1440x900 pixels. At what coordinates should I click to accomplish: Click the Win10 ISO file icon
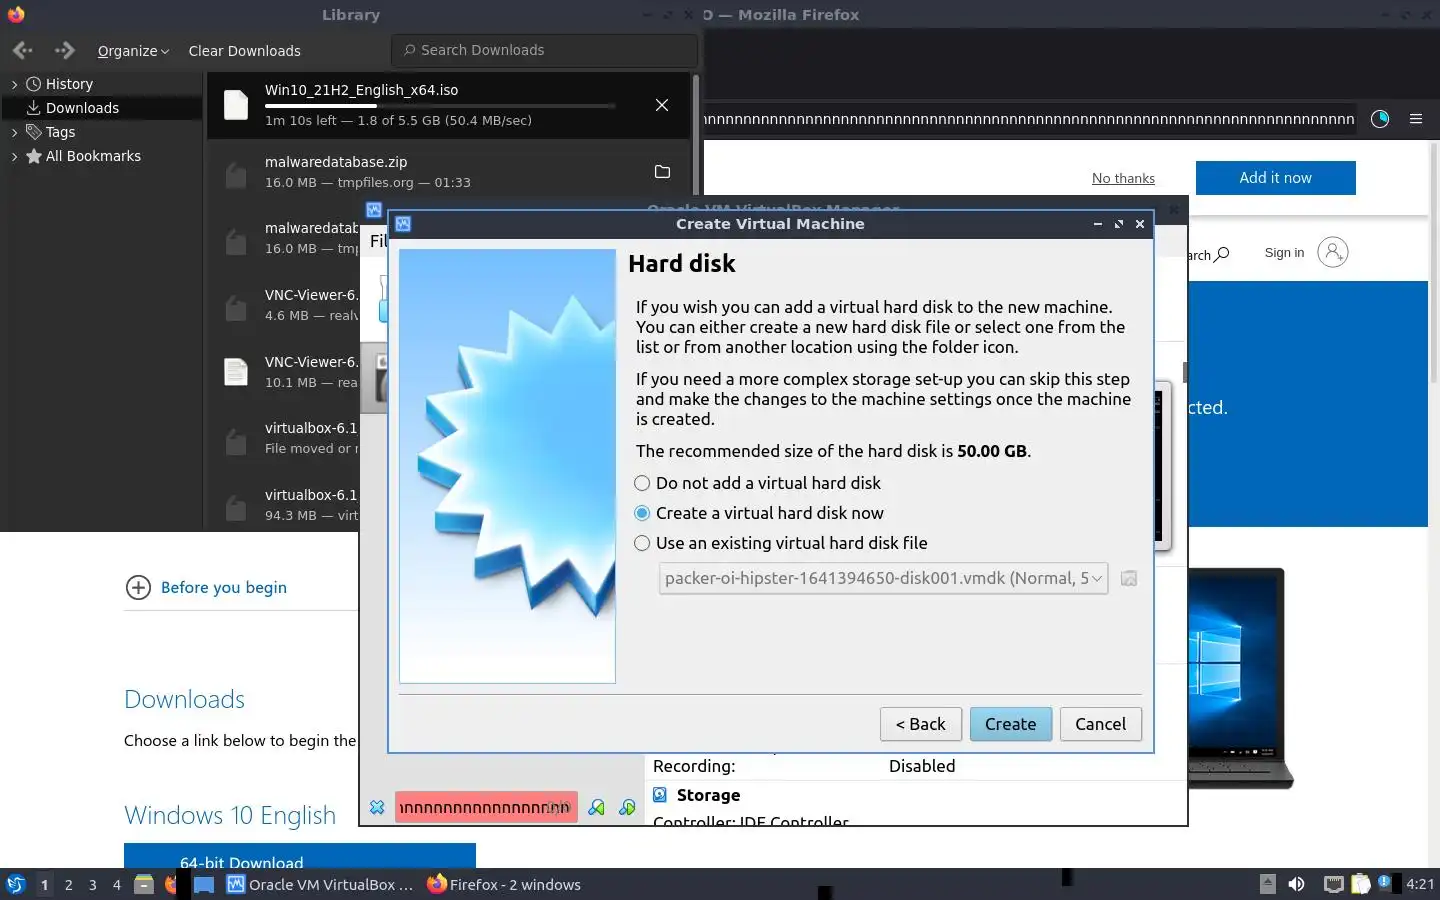click(x=236, y=105)
